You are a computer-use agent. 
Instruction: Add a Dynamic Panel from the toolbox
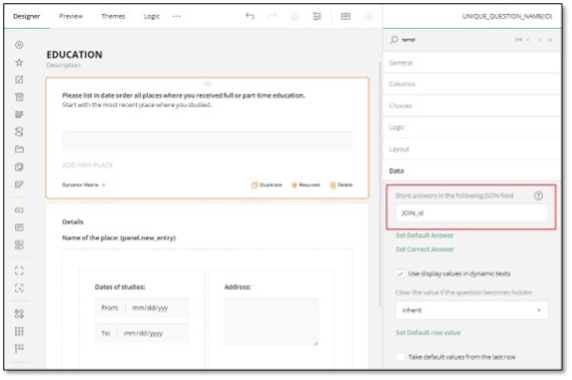(x=19, y=288)
